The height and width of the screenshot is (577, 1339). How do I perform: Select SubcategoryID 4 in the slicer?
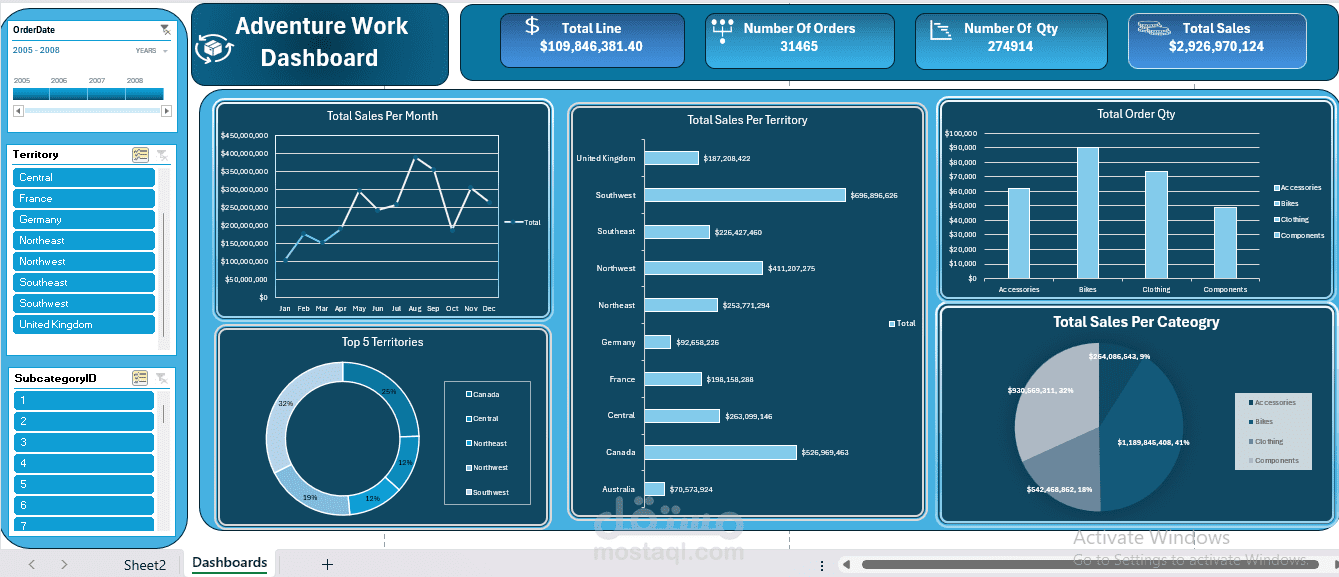(84, 463)
